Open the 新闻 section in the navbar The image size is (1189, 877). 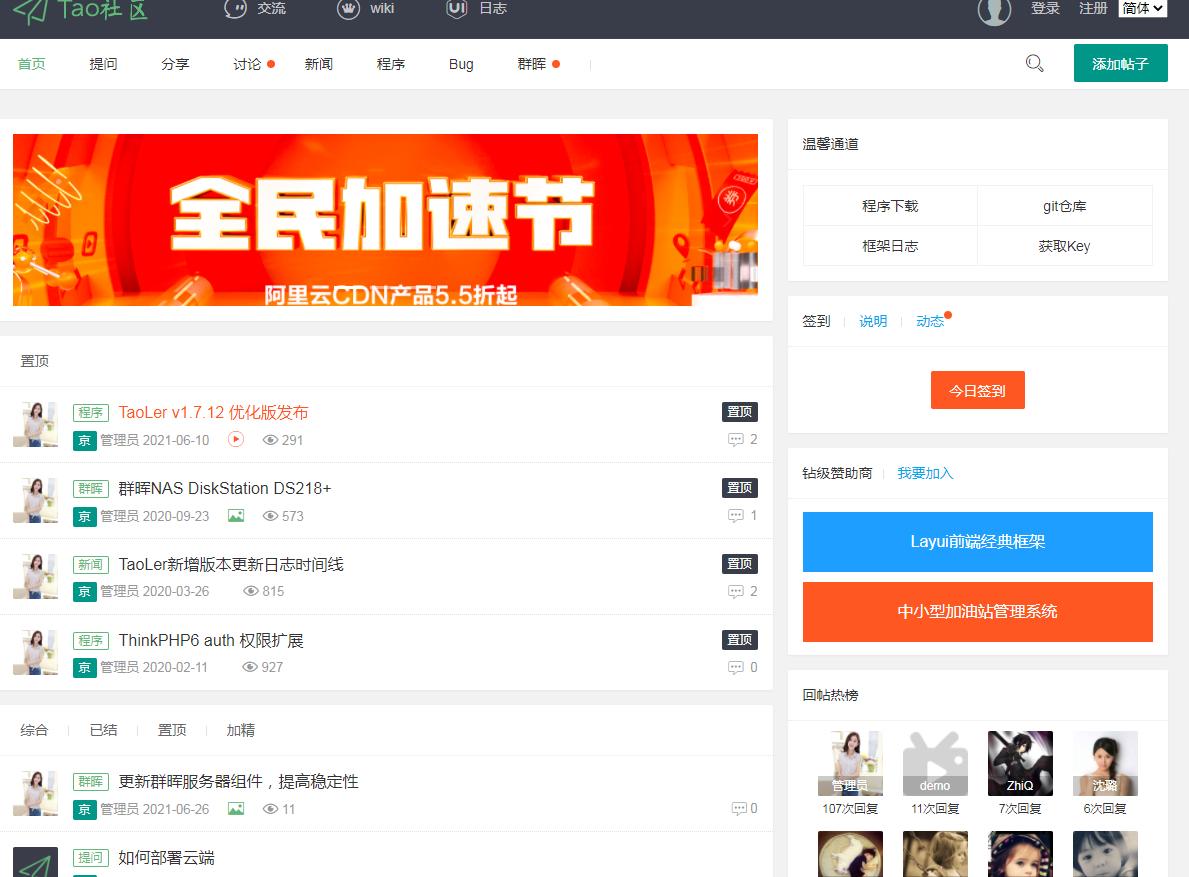coord(319,64)
